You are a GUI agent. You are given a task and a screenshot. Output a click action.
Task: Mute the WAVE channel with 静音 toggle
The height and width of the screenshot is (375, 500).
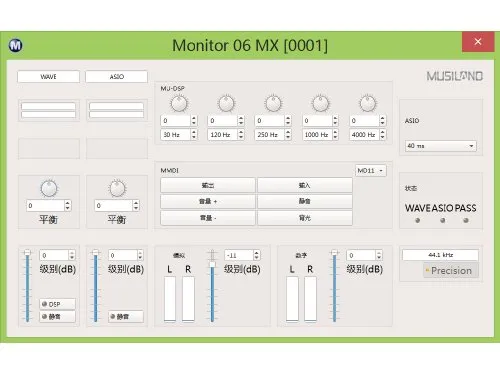click(57, 317)
